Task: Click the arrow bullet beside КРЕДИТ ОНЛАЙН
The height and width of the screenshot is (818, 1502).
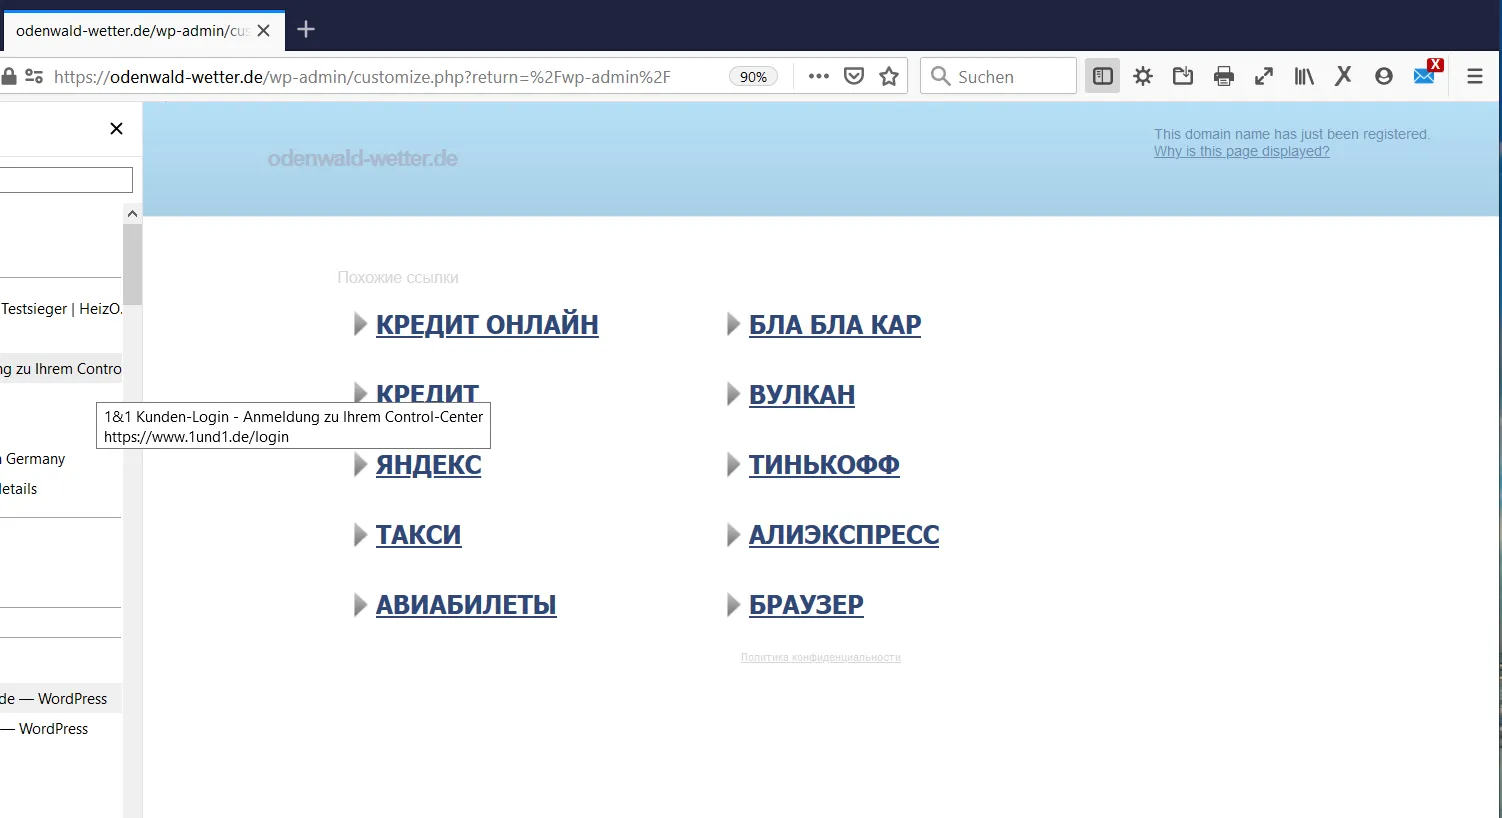Action: click(360, 324)
